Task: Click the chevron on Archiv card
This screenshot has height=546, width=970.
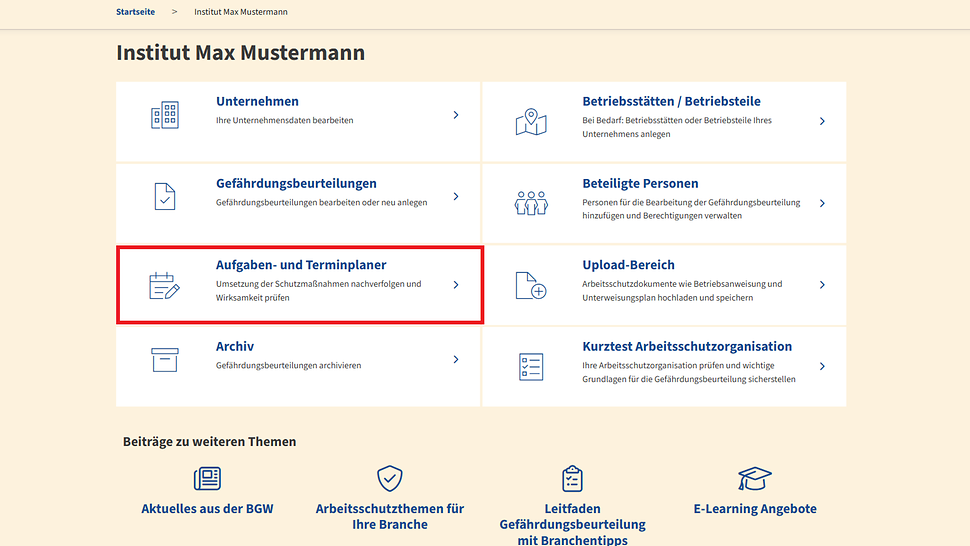Action: (x=456, y=359)
